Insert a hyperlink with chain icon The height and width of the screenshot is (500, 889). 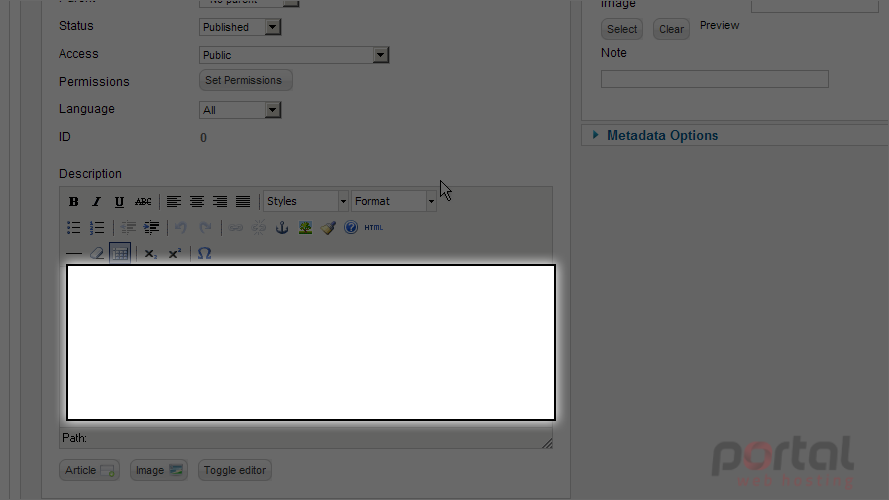(235, 227)
